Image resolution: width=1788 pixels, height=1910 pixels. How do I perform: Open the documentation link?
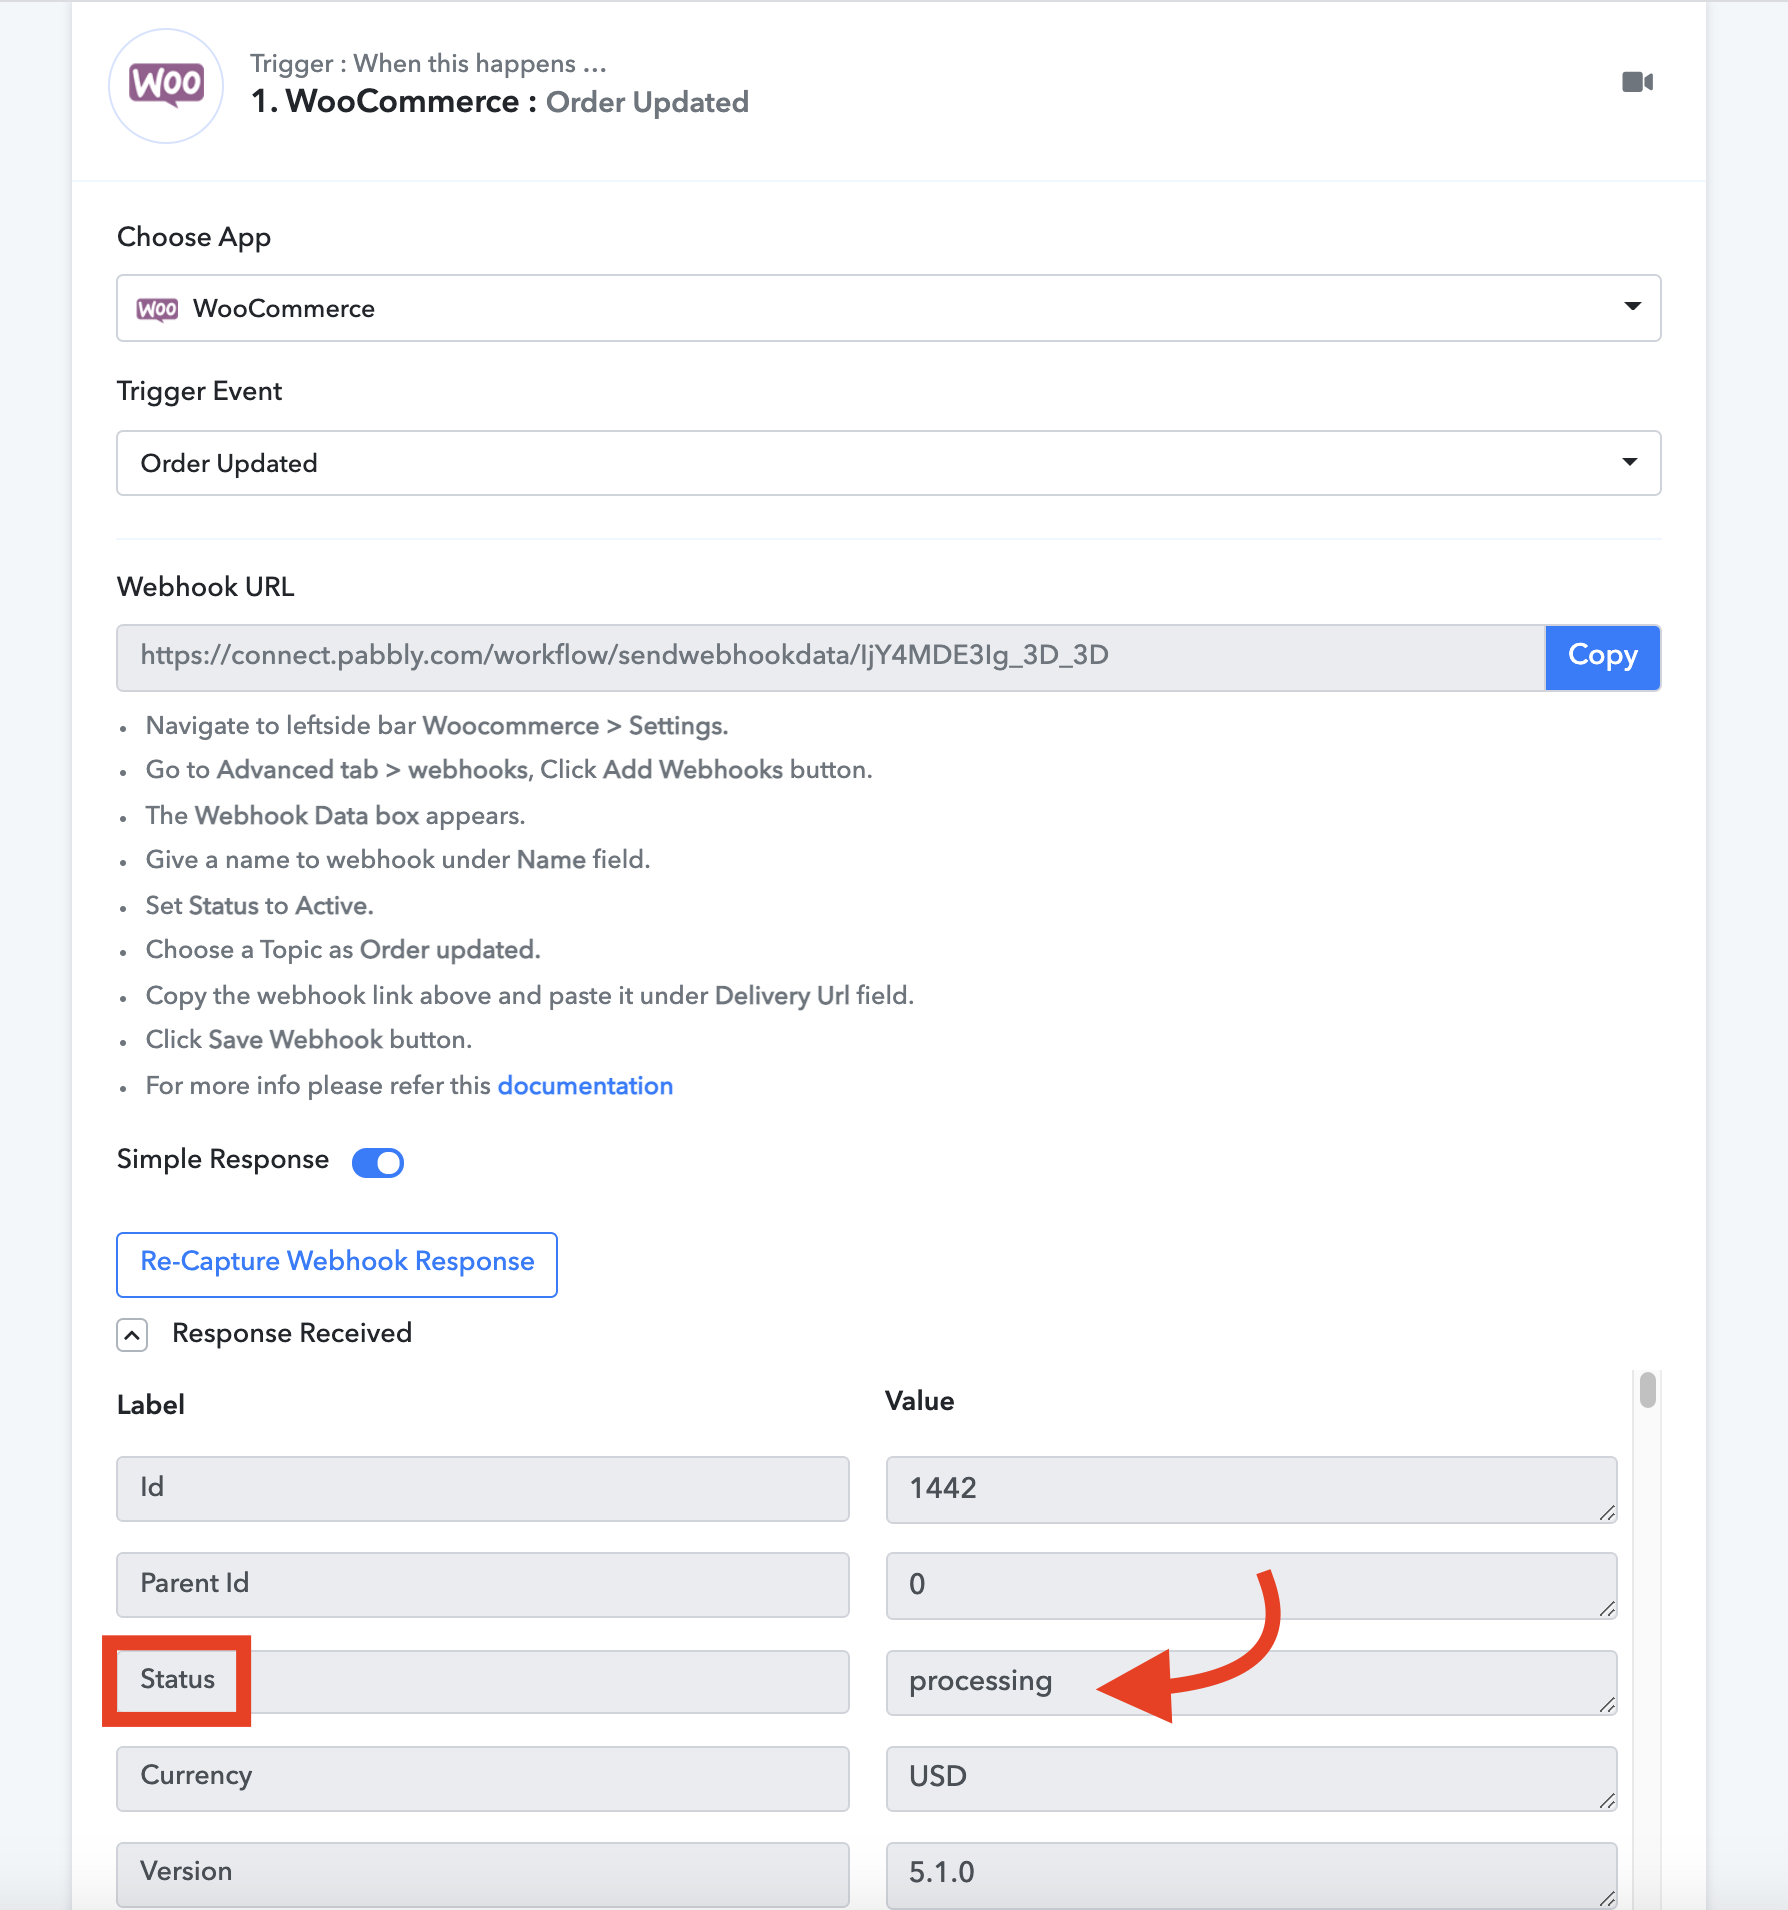click(585, 1085)
